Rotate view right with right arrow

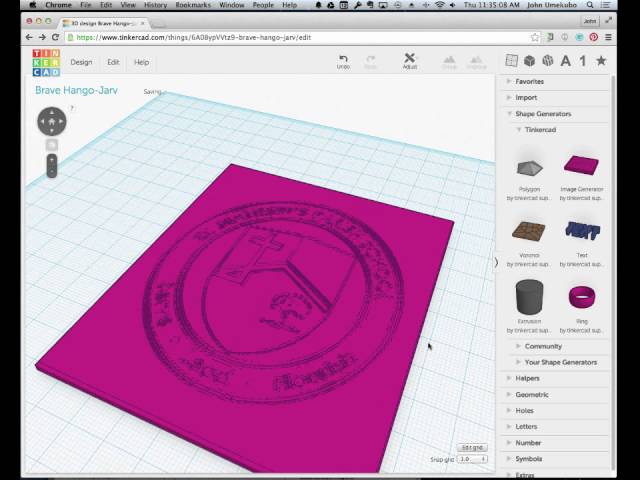[61, 121]
